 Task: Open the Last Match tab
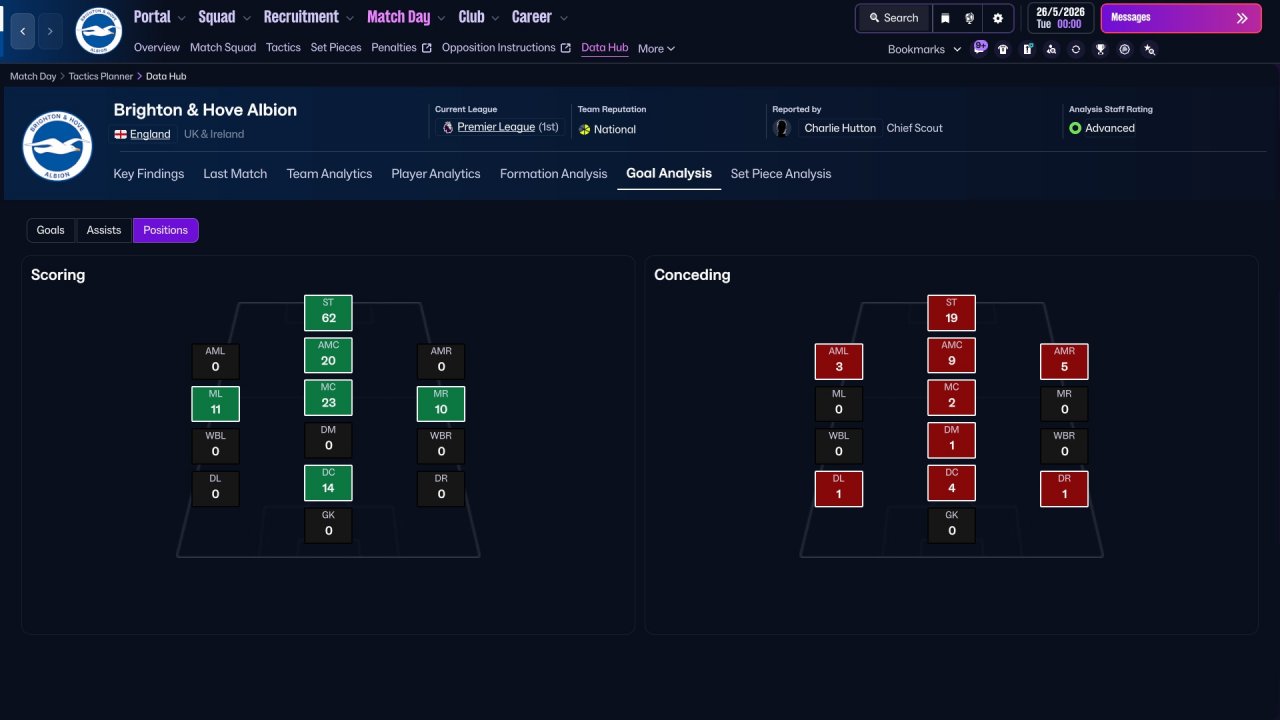click(235, 174)
